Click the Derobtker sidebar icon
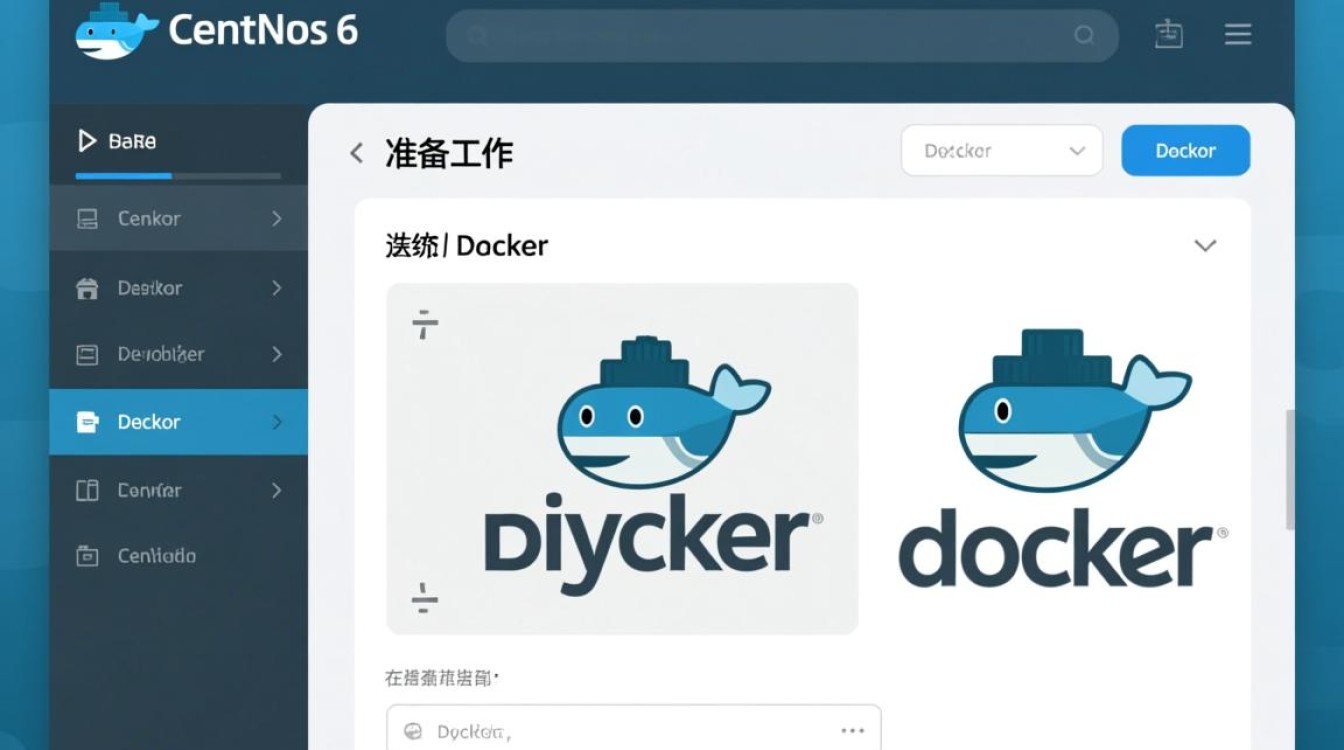The width and height of the screenshot is (1344, 750). pos(87,354)
